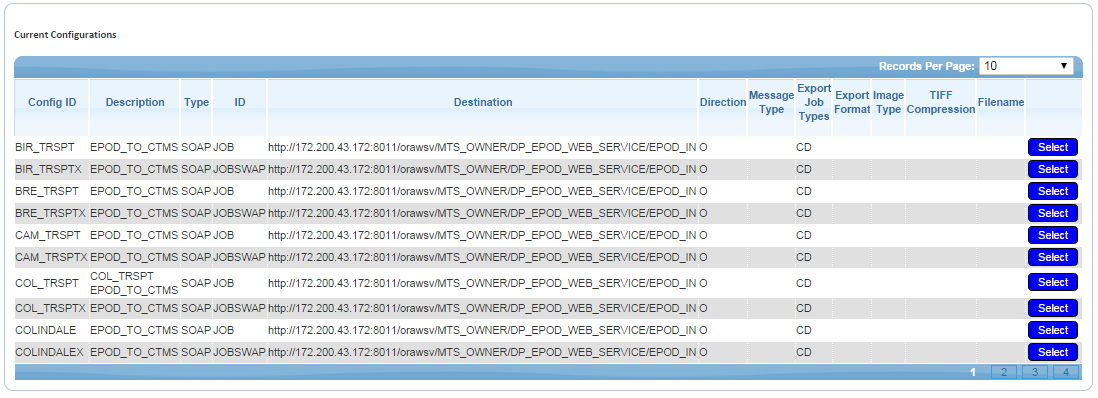Select the BIR_TRSPT configuration
The height and width of the screenshot is (398, 1098).
click(1052, 147)
